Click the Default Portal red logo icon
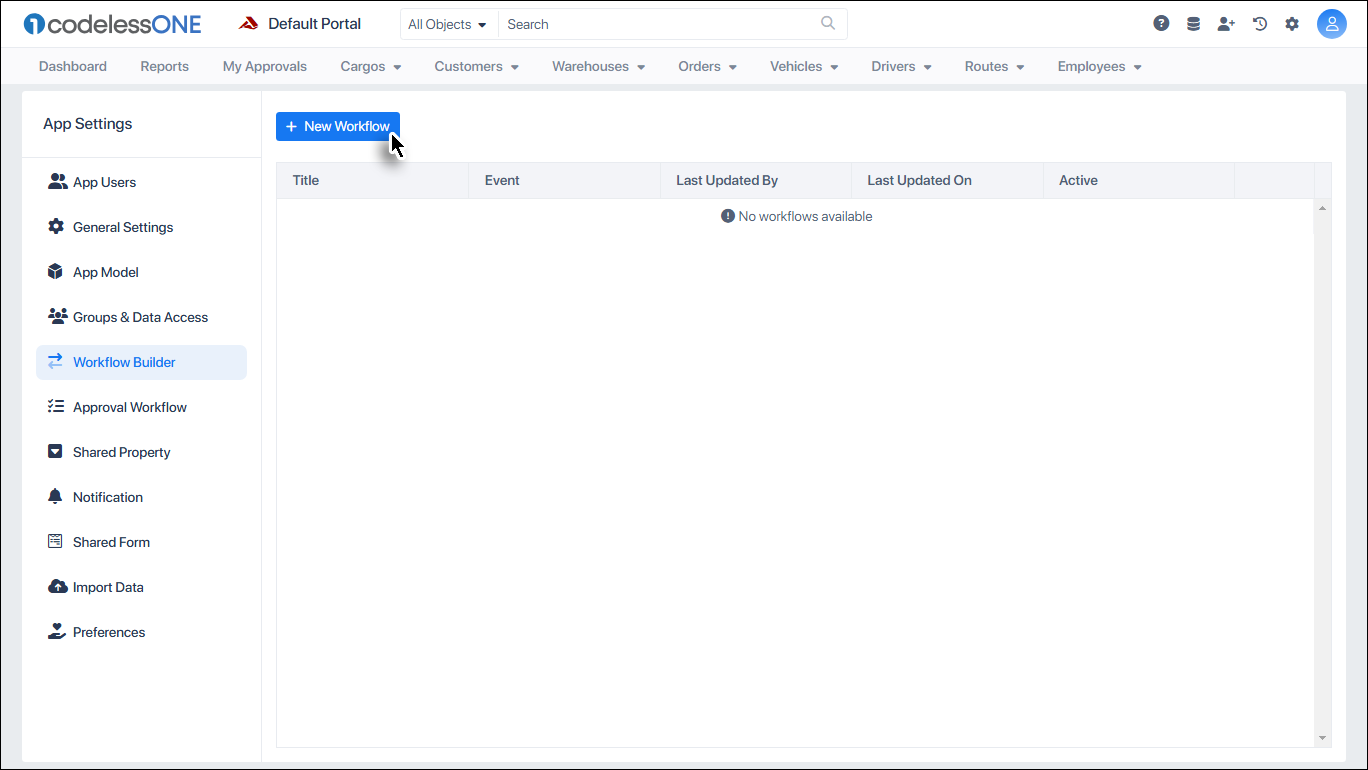 (x=248, y=24)
